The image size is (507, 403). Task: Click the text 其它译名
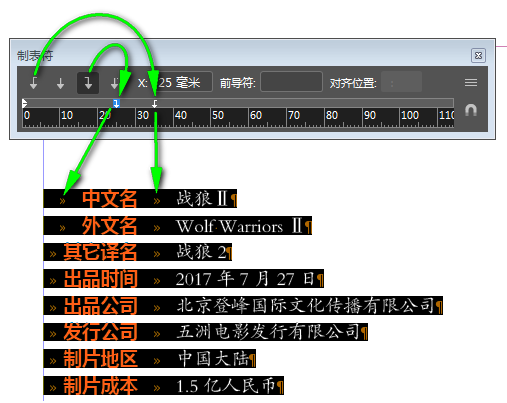(100, 252)
